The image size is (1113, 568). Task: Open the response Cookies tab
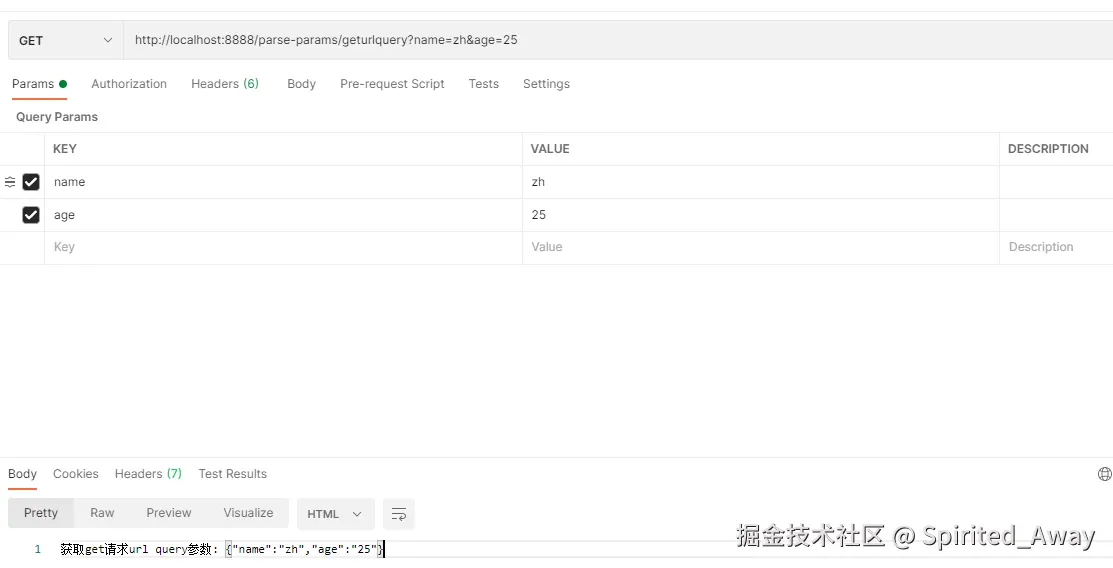[76, 474]
